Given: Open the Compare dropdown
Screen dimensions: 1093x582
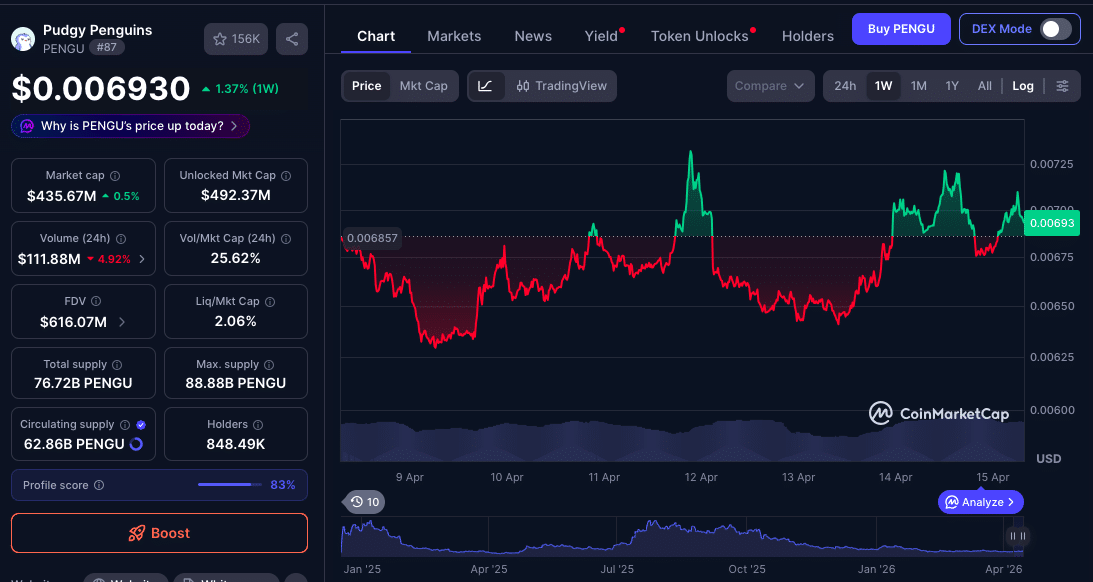Looking at the screenshot, I should click(770, 86).
